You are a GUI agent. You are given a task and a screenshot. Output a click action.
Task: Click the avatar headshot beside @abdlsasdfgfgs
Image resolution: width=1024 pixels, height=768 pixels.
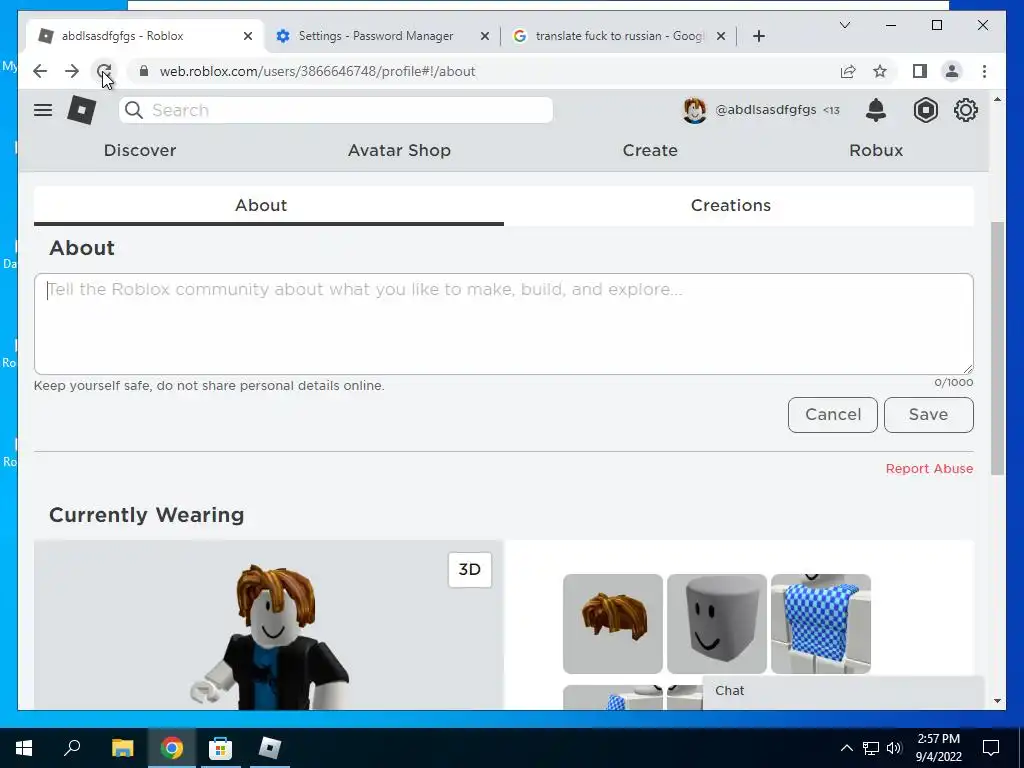coord(694,110)
